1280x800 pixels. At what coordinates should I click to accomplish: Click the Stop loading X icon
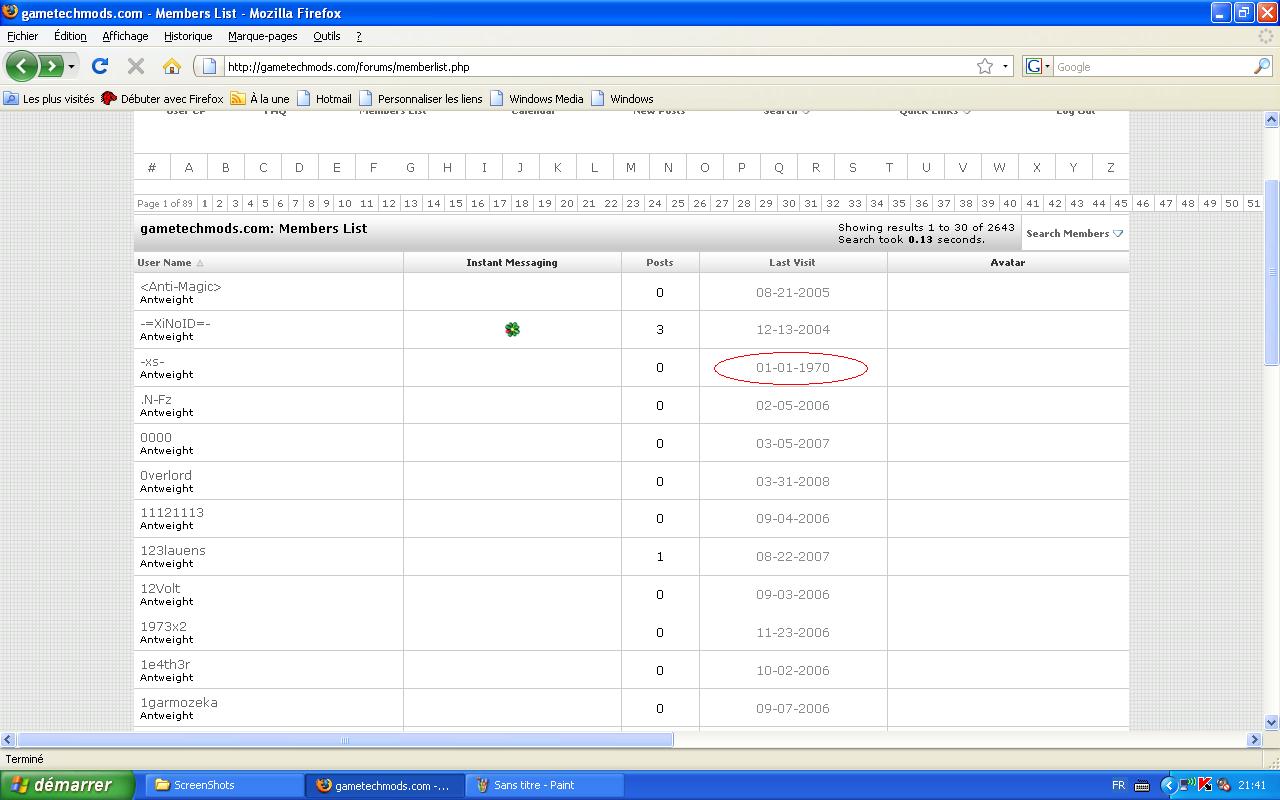coord(136,67)
